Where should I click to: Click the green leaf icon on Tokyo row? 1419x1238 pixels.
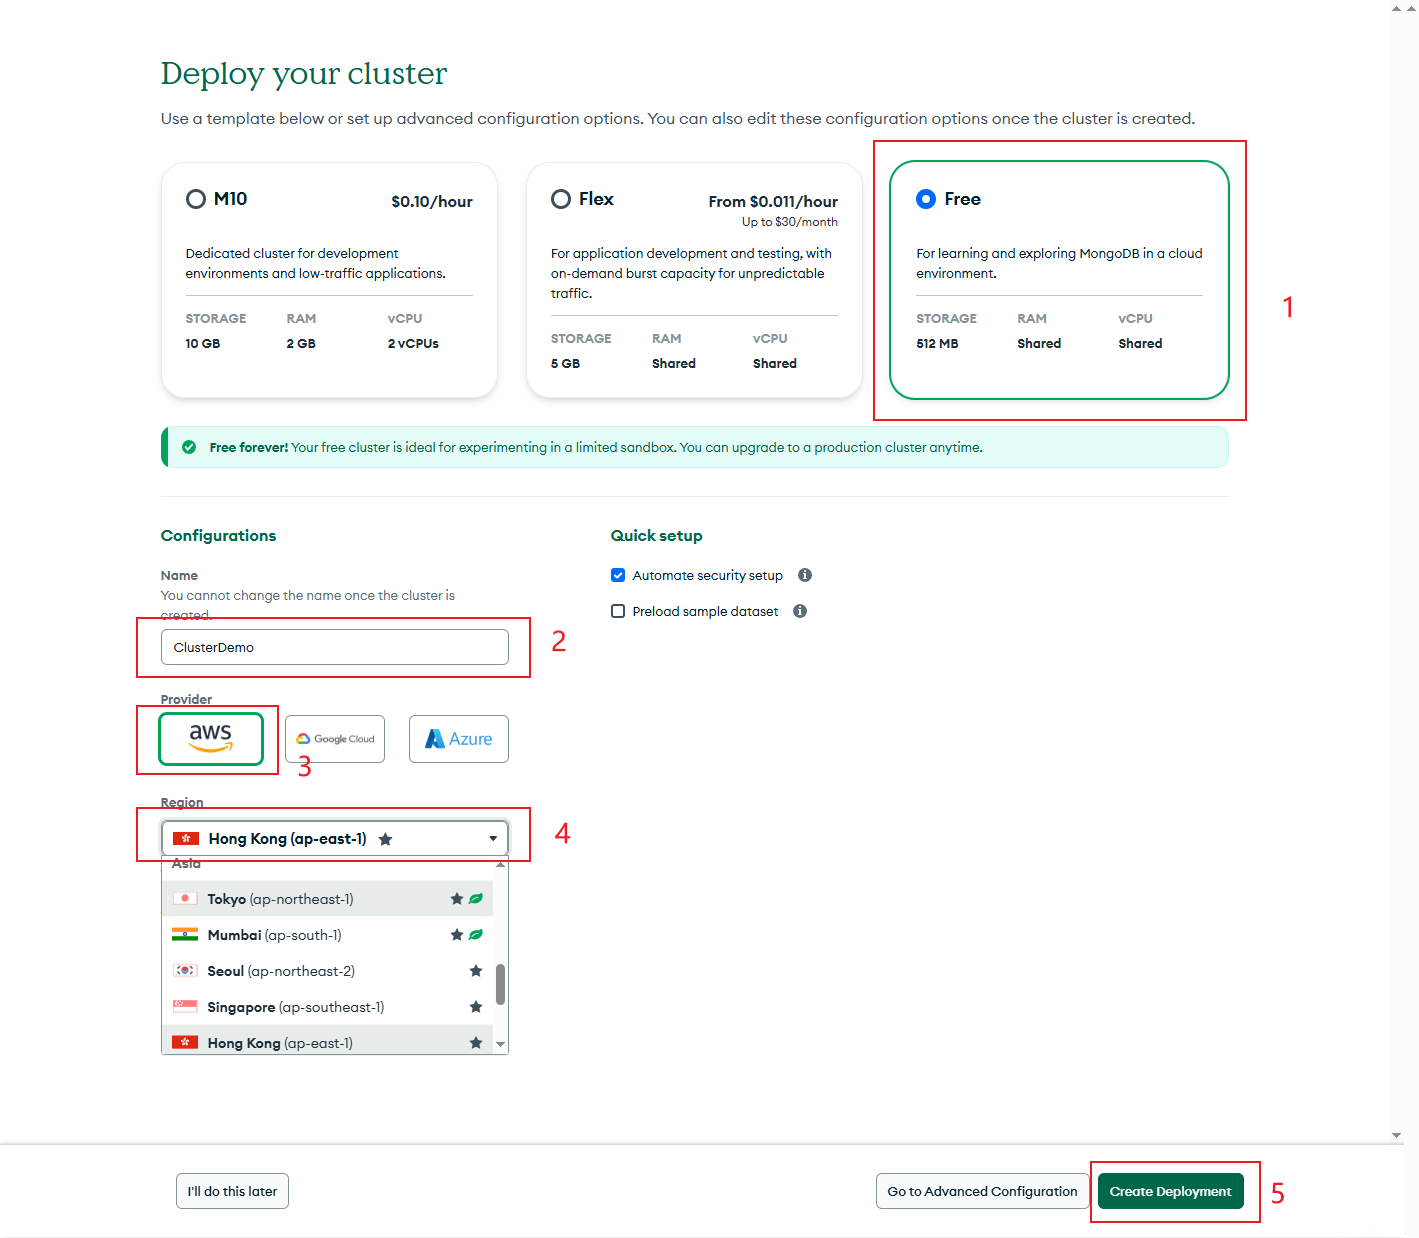coord(476,899)
